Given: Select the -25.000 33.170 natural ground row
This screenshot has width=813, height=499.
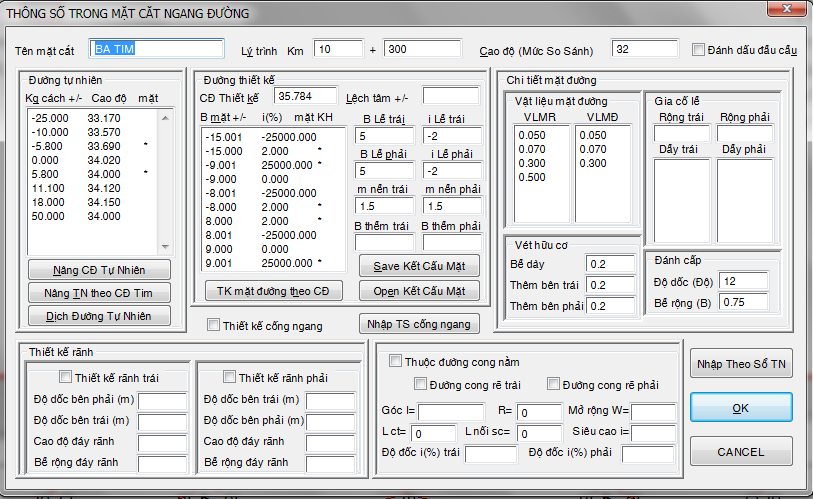Looking at the screenshot, I should pos(92,118).
